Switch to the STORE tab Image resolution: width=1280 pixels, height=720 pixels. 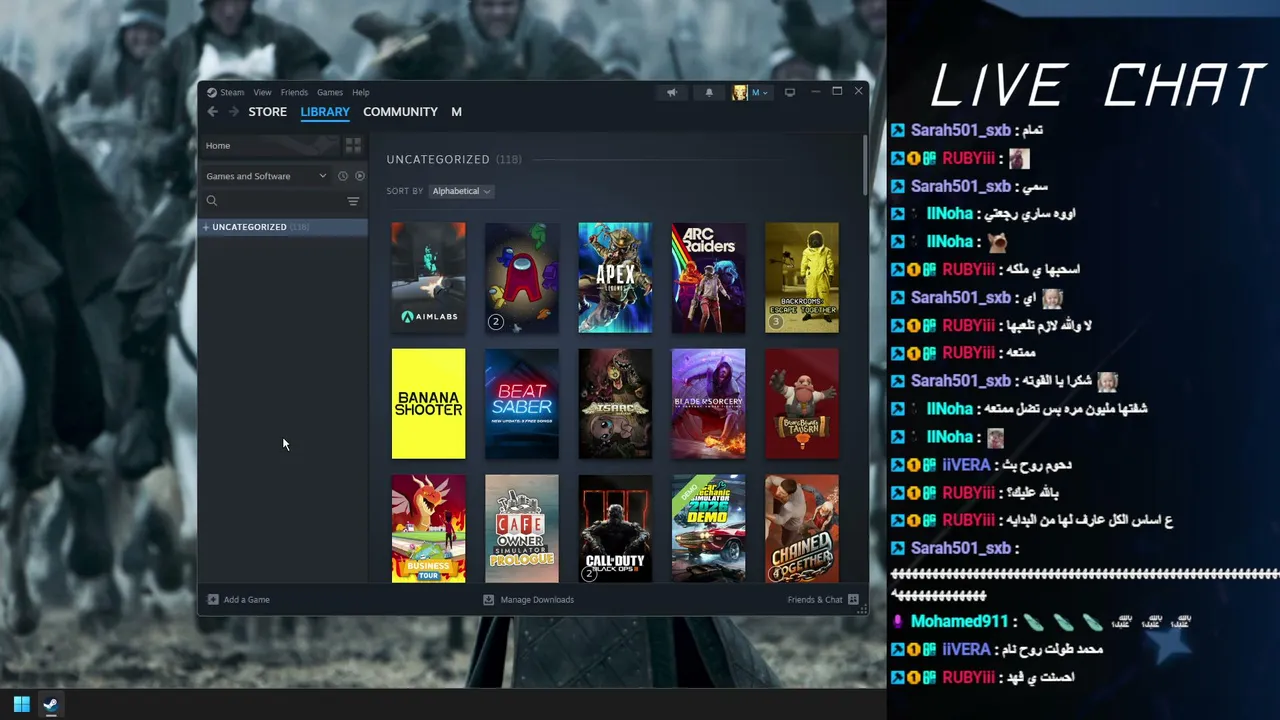pos(268,112)
